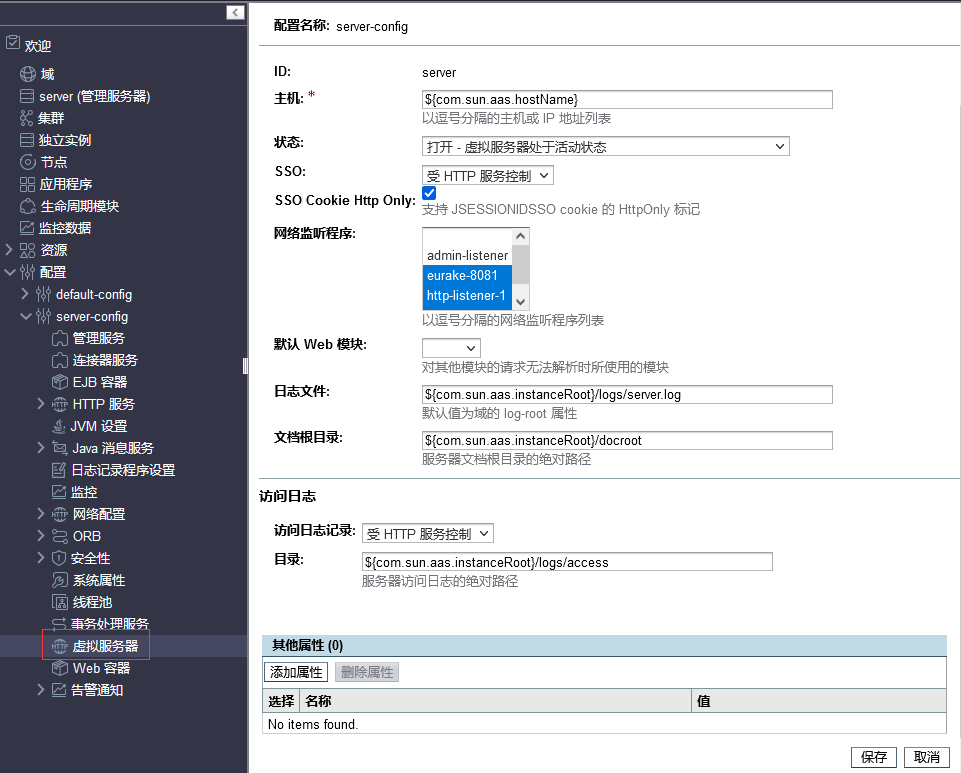Select admin-listener in the listener list

tap(467, 256)
